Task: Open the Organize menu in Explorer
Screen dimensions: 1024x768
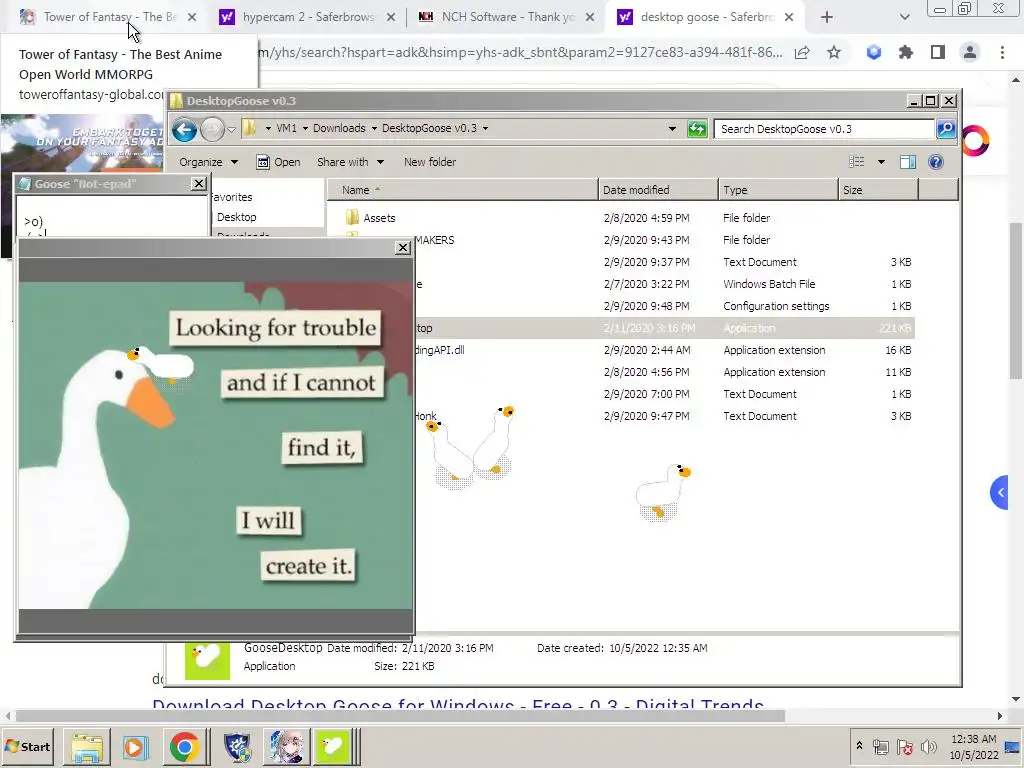Action: pos(208,162)
